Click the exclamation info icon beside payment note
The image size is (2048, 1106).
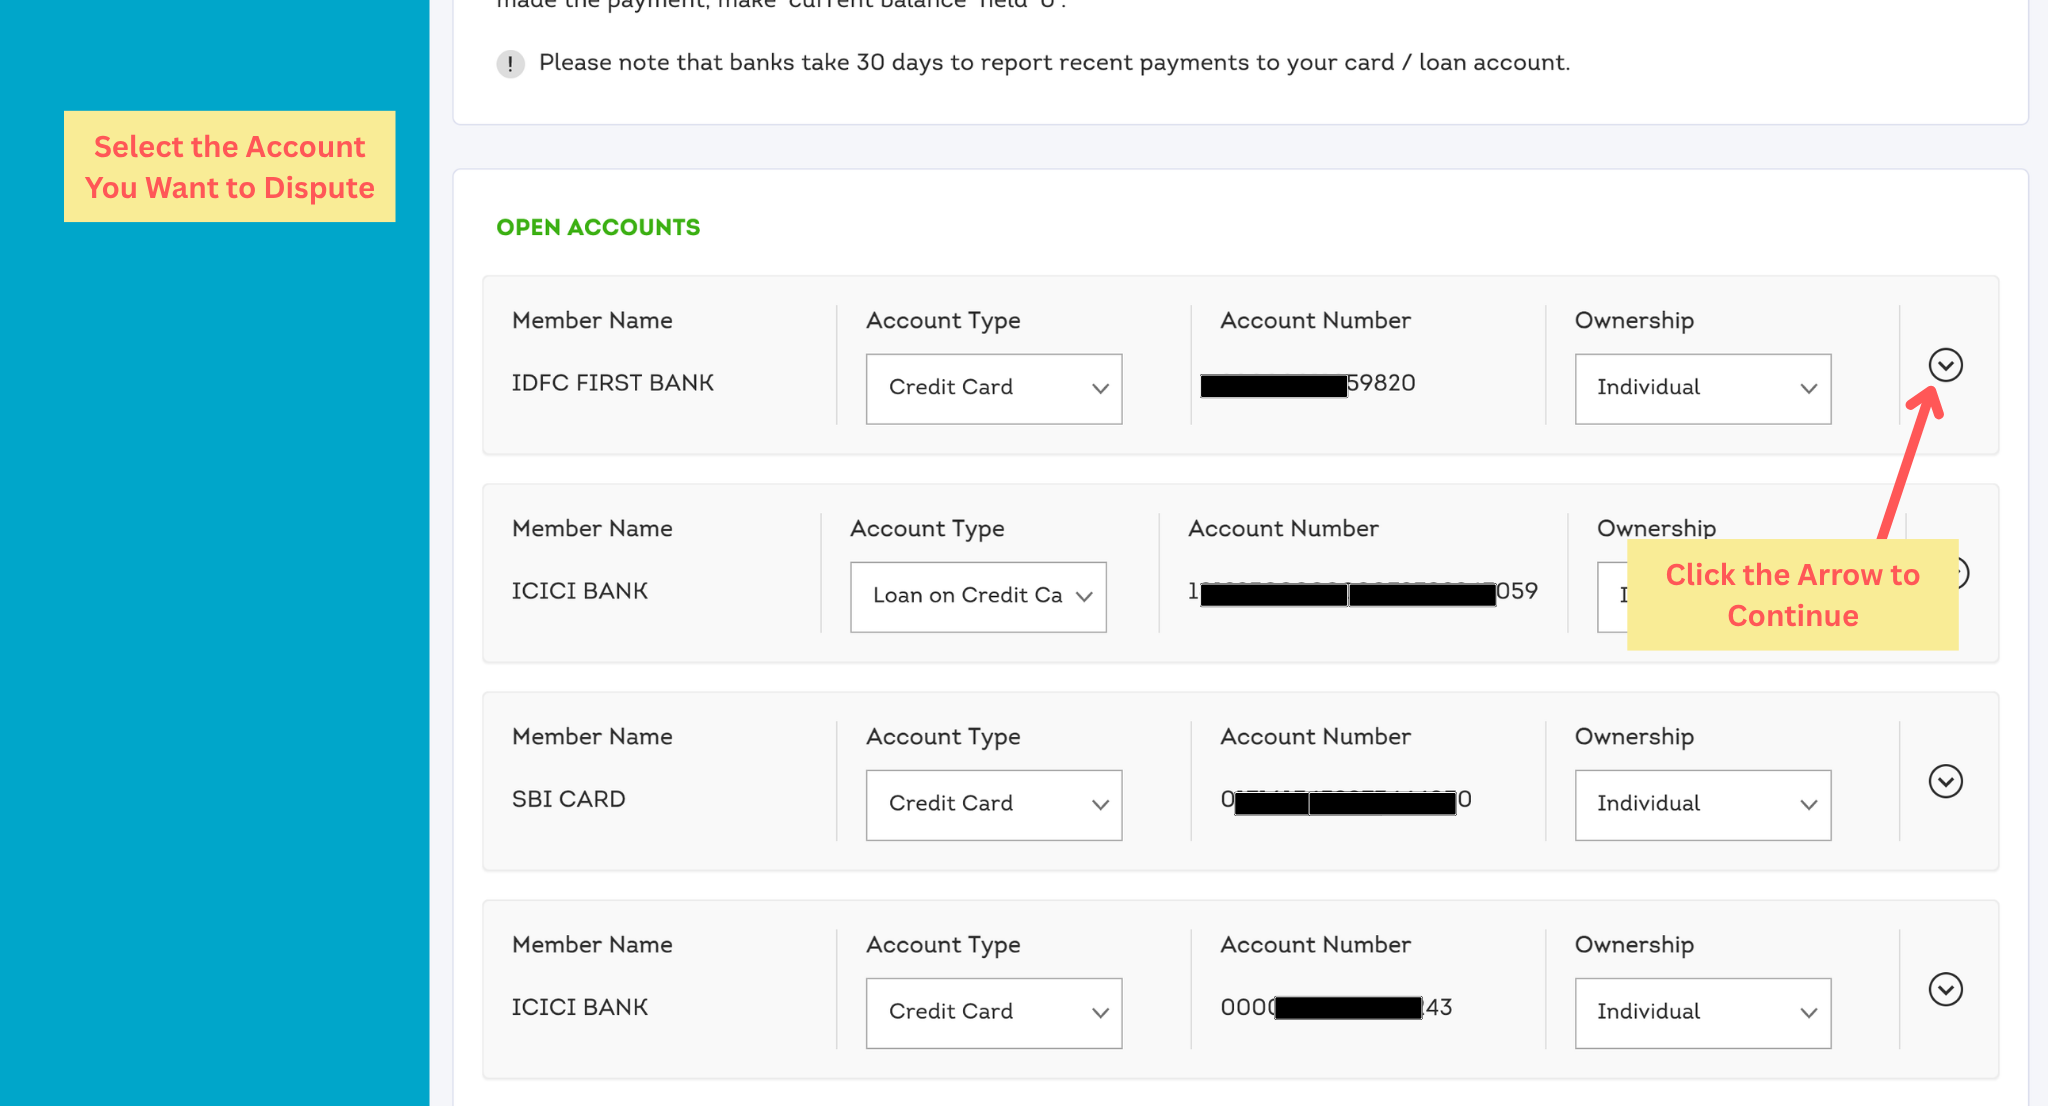(x=510, y=64)
